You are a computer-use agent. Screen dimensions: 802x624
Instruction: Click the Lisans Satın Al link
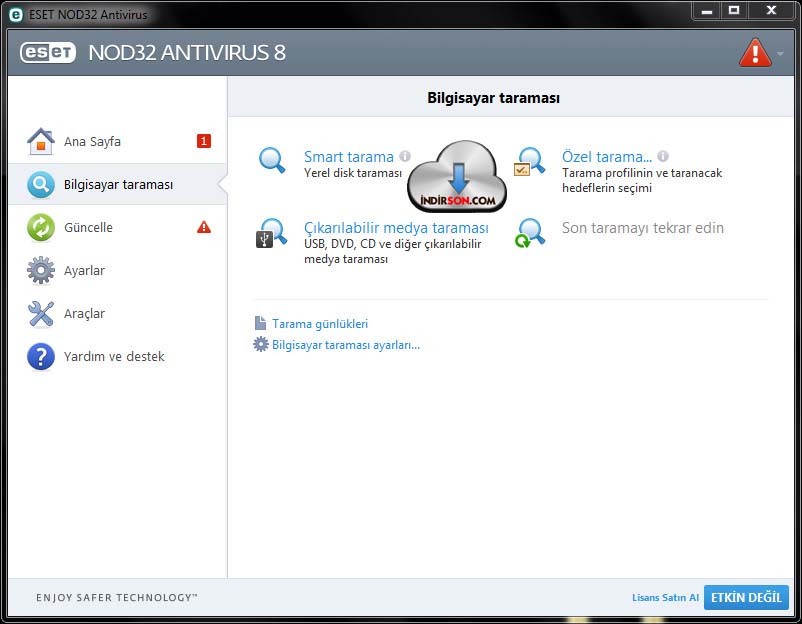click(665, 597)
